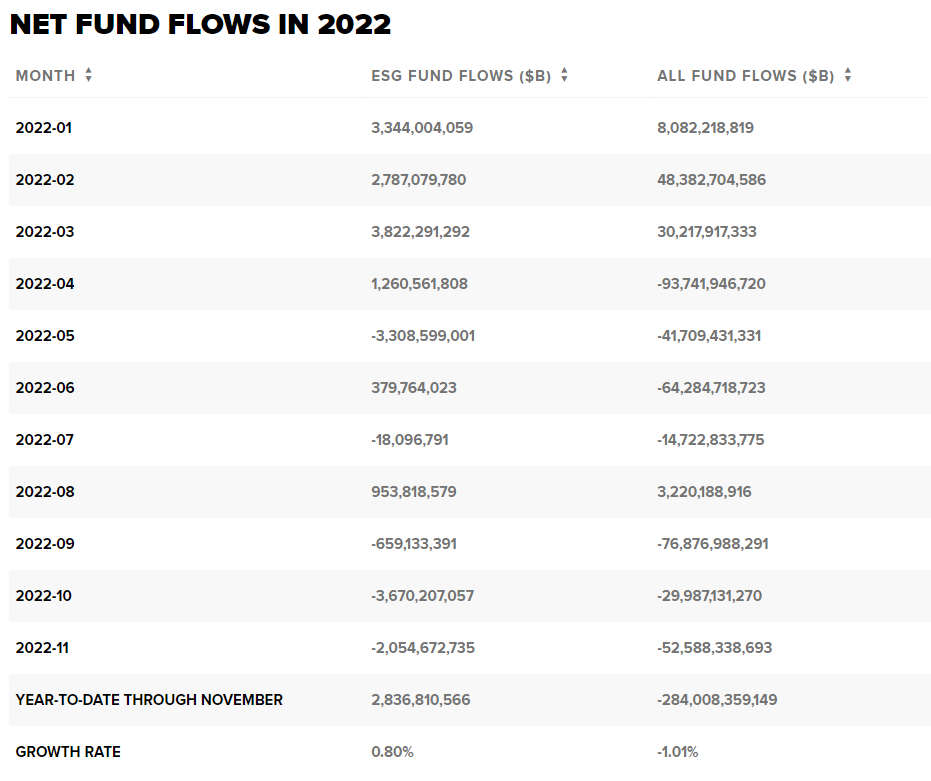Click the sort arrows beside All Fund Flows
This screenshot has width=931, height=781.
848,75
